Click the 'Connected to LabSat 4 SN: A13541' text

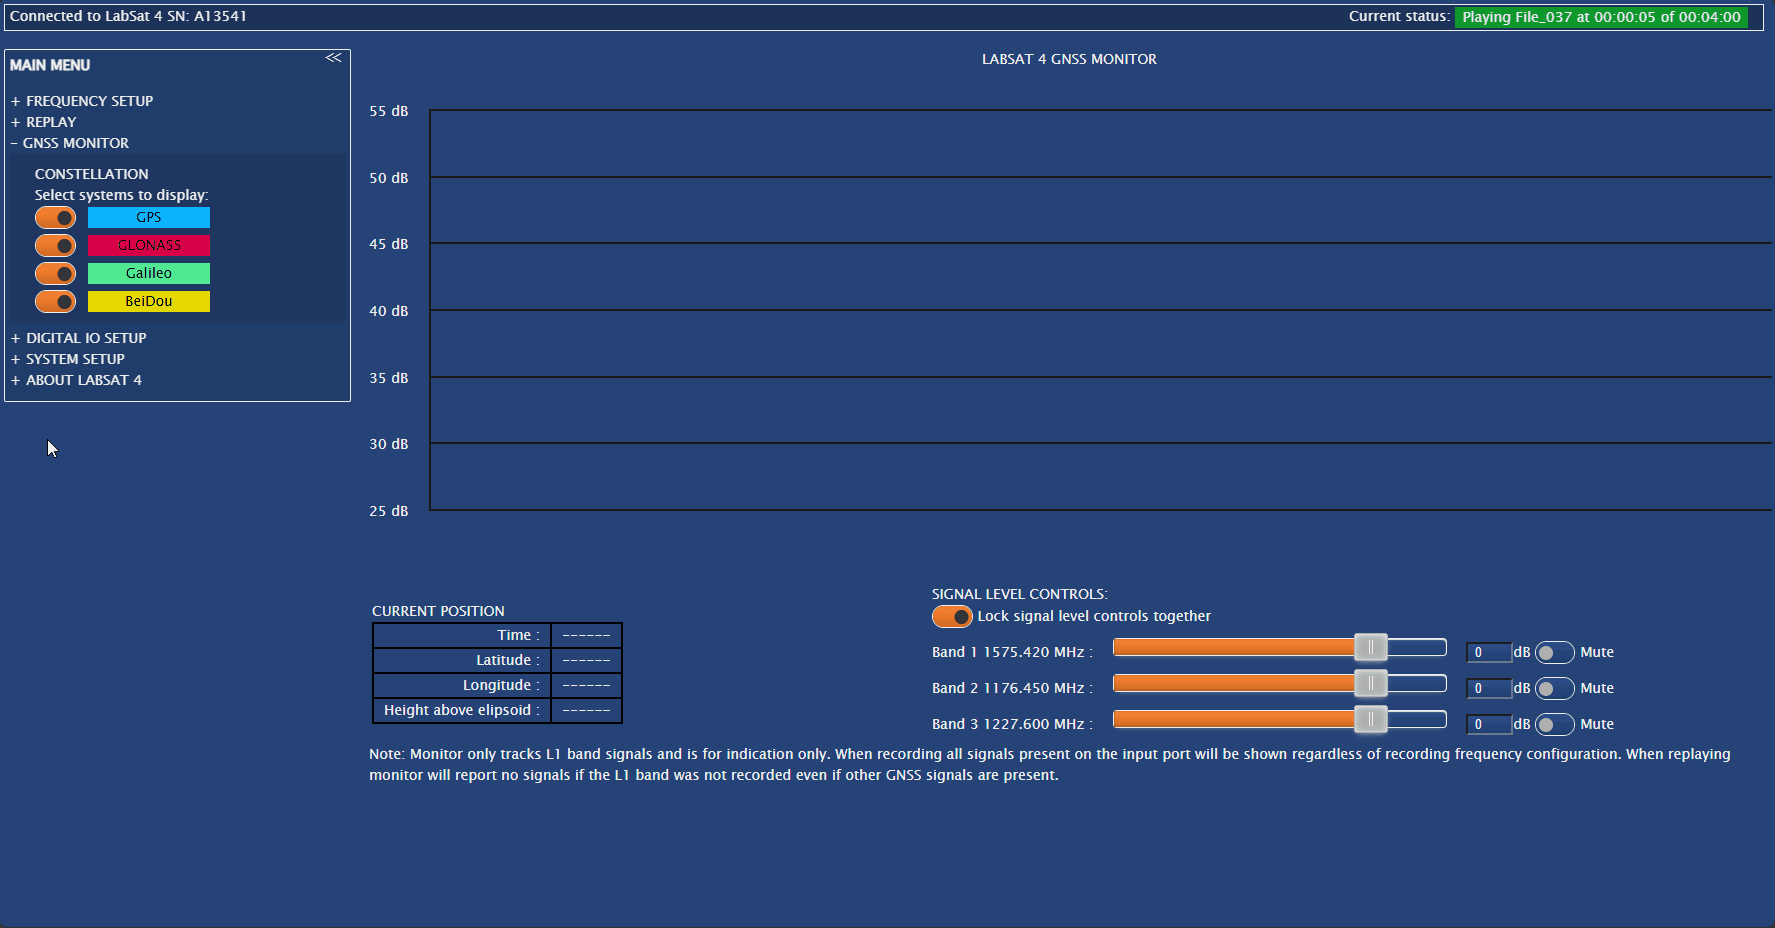tap(128, 16)
